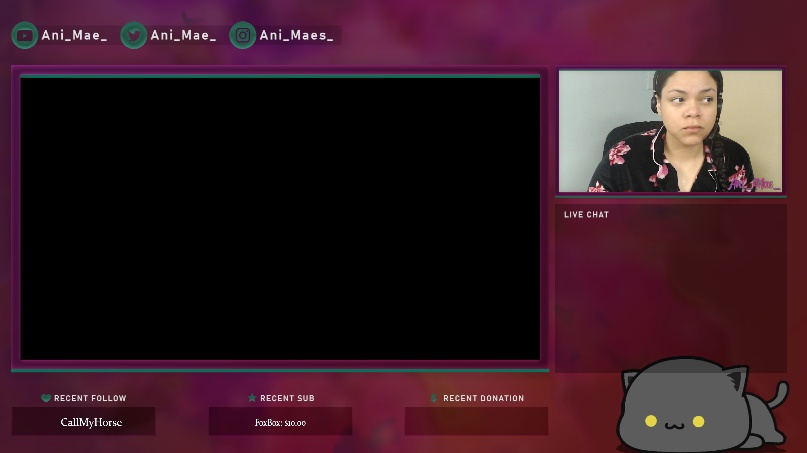
Task: Click the RECENT FOLLOW label
Action: [x=90, y=398]
